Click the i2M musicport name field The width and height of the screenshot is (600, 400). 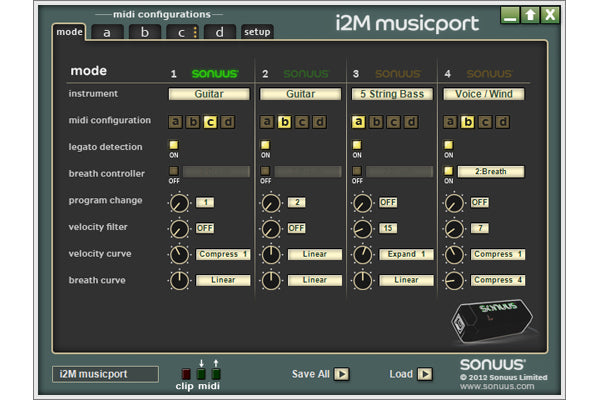(105, 375)
